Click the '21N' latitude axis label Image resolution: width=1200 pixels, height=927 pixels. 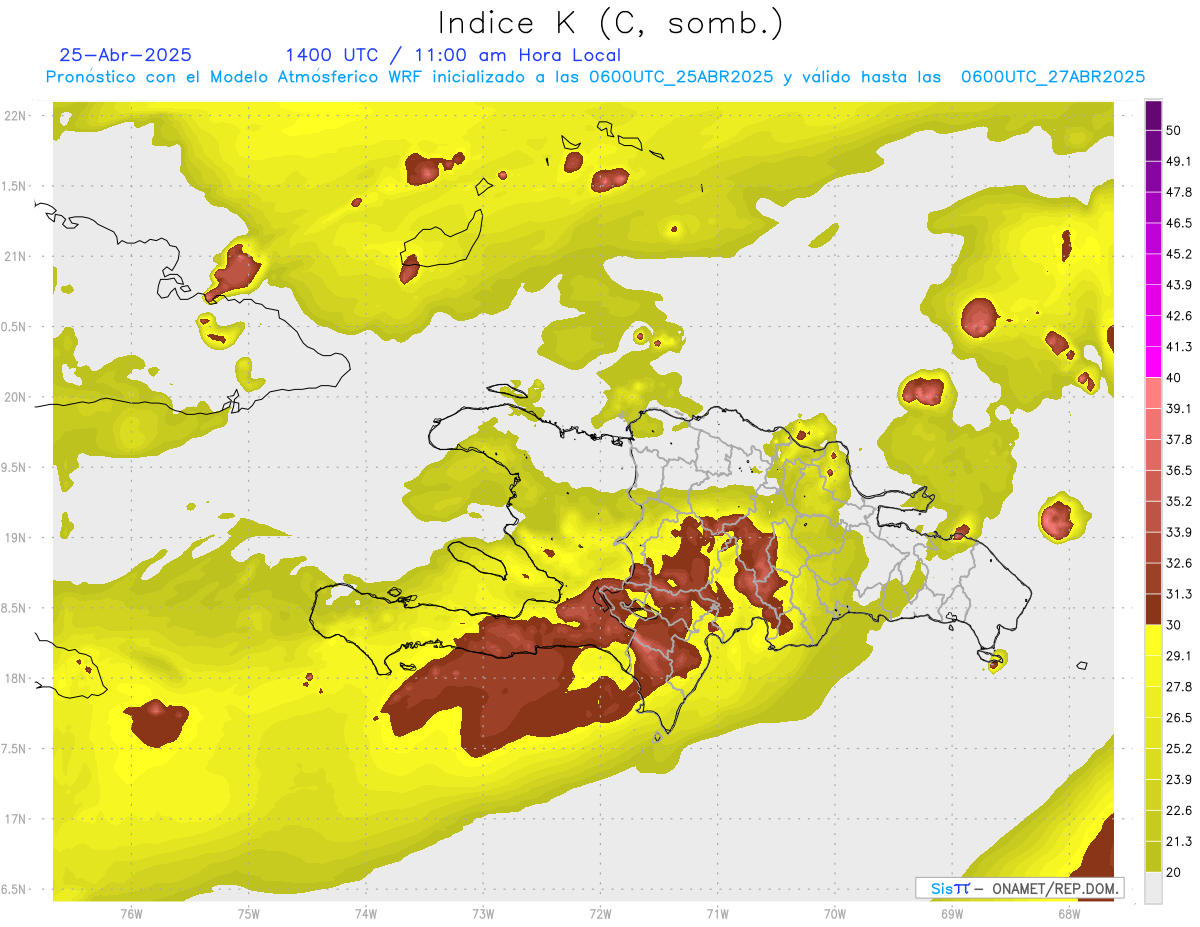(16, 257)
